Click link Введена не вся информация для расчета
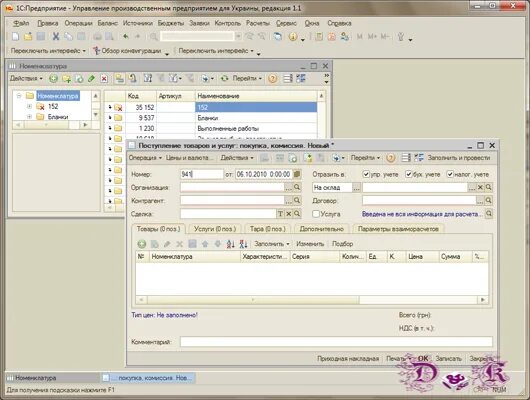 pos(421,214)
